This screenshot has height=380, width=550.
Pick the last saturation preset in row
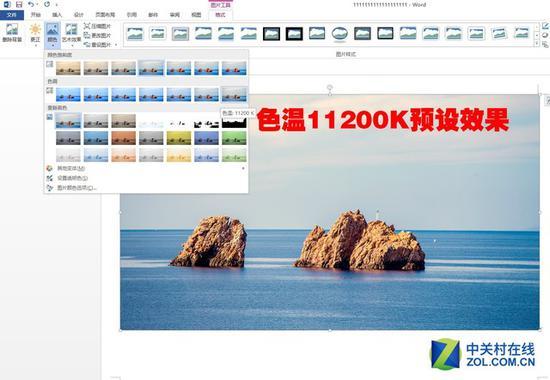coord(234,68)
